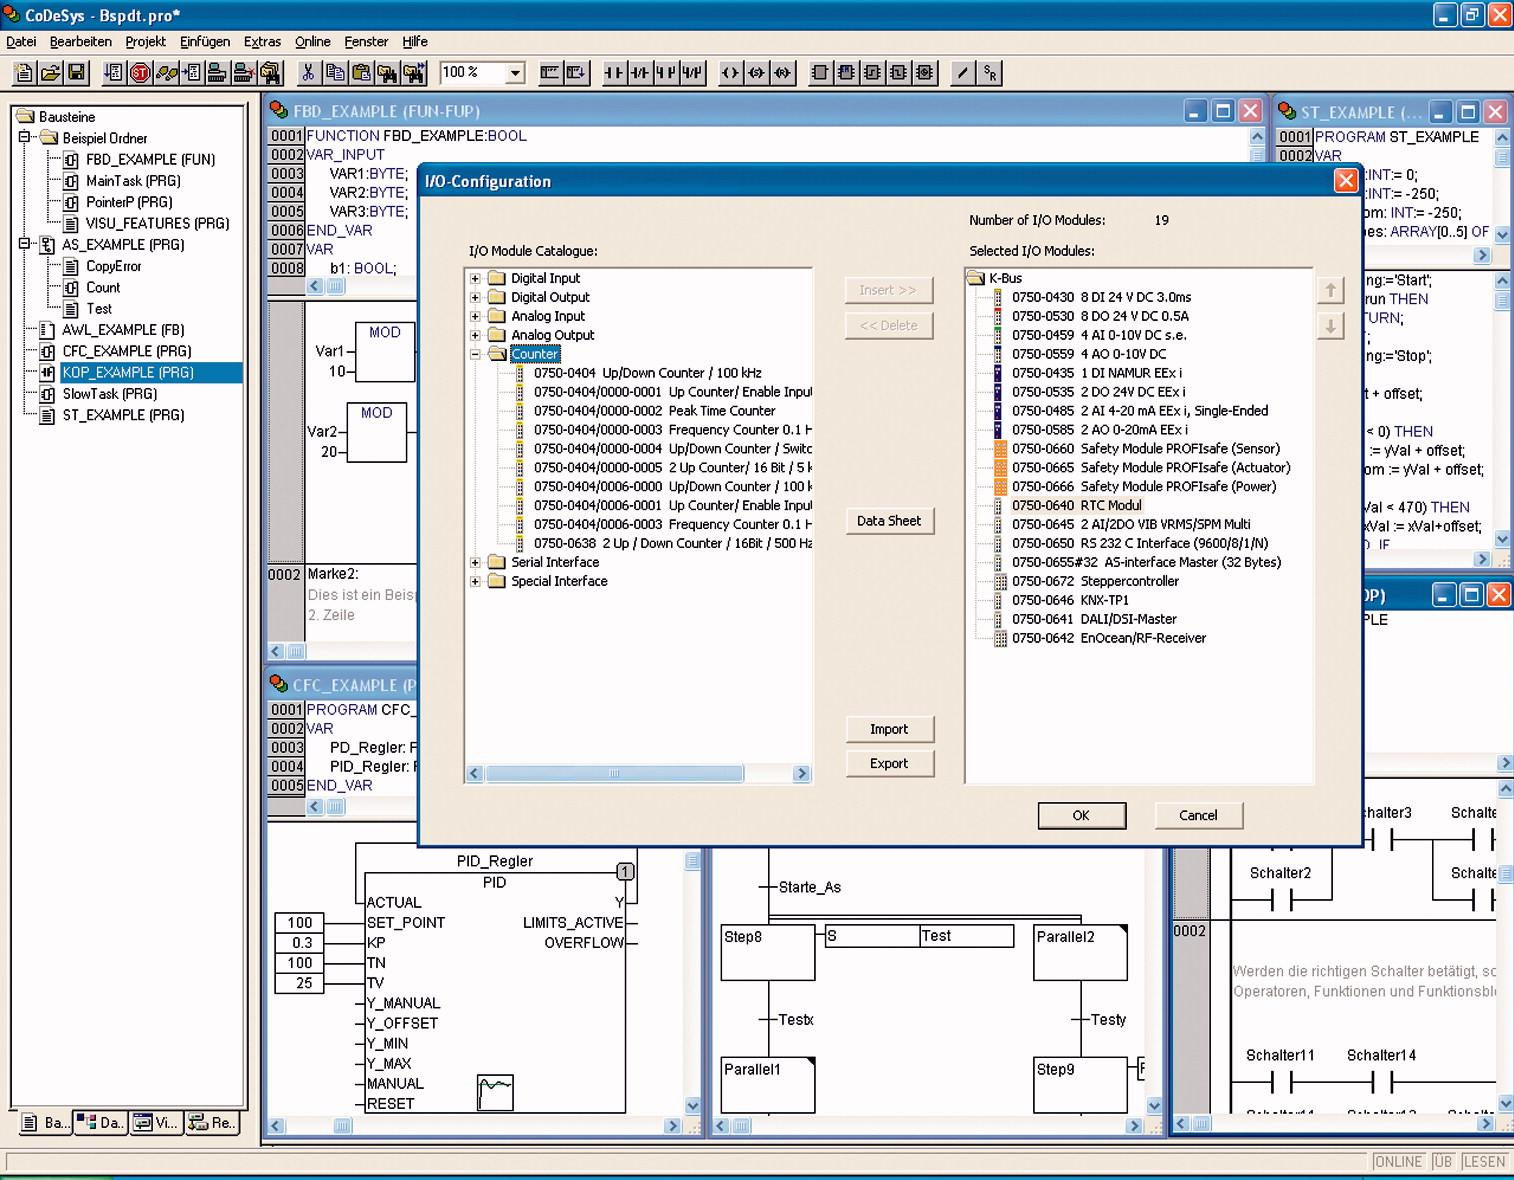The width and height of the screenshot is (1514, 1180).
Task: Click the Cut scissors icon
Action: [309, 72]
